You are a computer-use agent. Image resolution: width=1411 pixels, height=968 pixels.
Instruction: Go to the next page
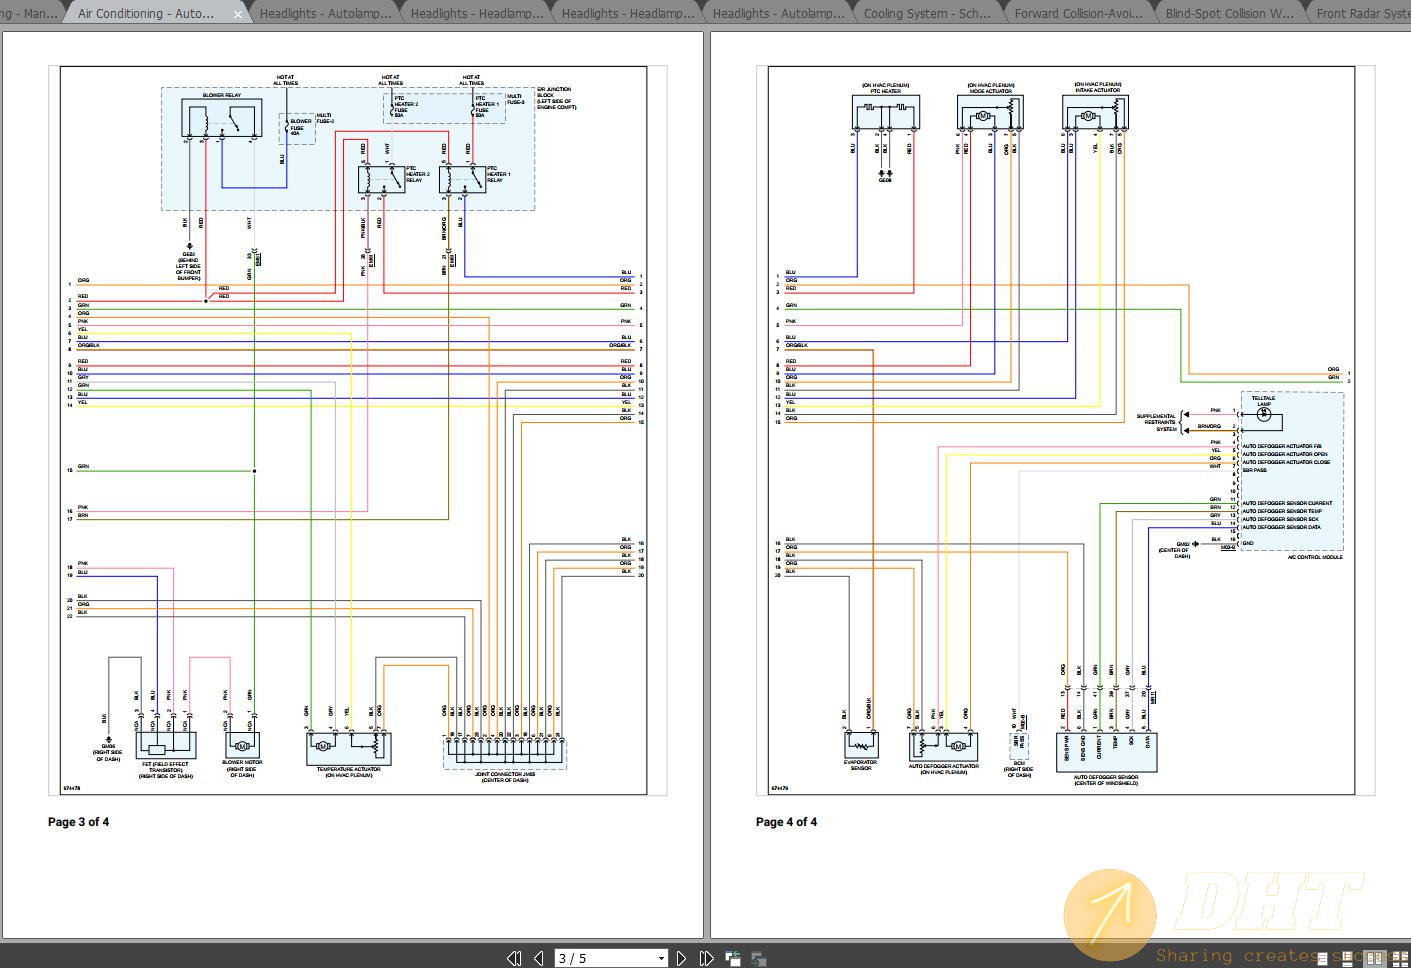click(682, 958)
